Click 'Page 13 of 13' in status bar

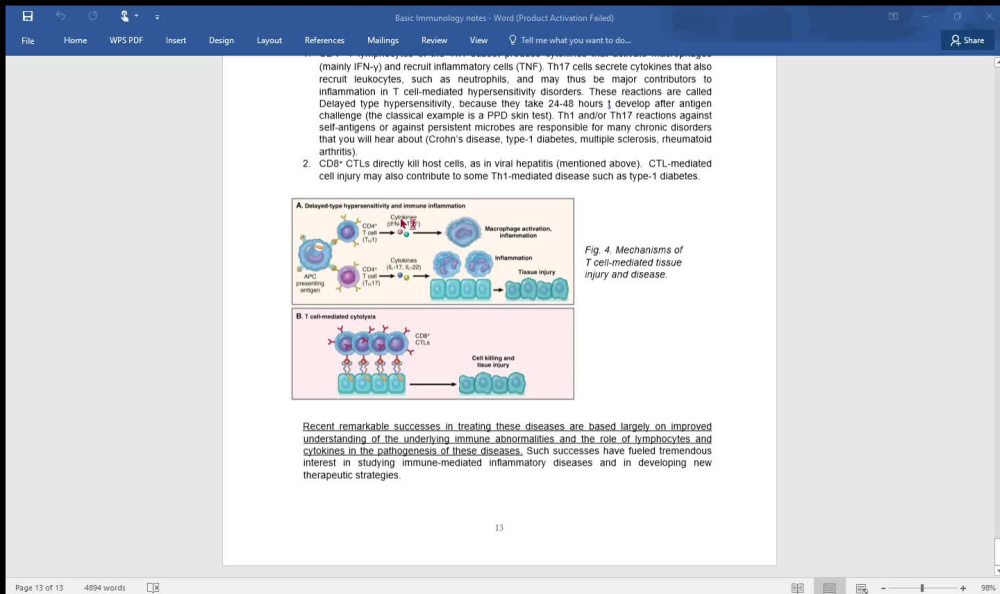coord(39,588)
